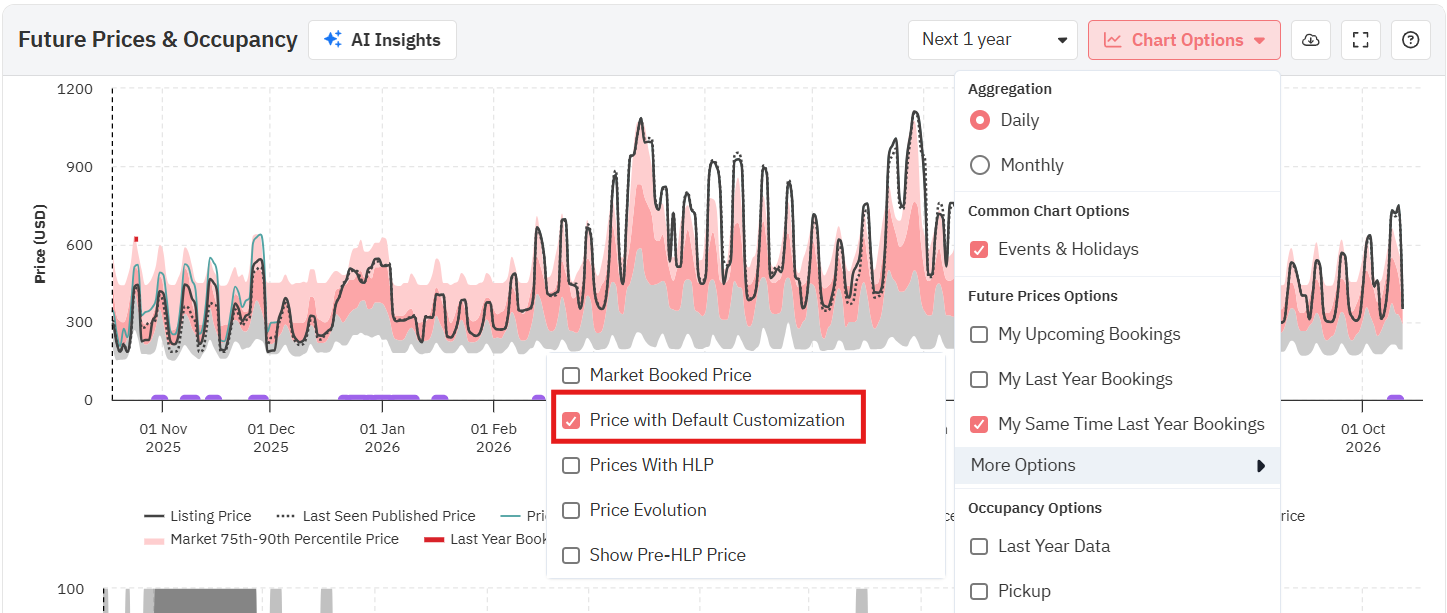Check My Last Year Bookings option
Image resolution: width=1447 pixels, height=613 pixels.
pos(980,379)
